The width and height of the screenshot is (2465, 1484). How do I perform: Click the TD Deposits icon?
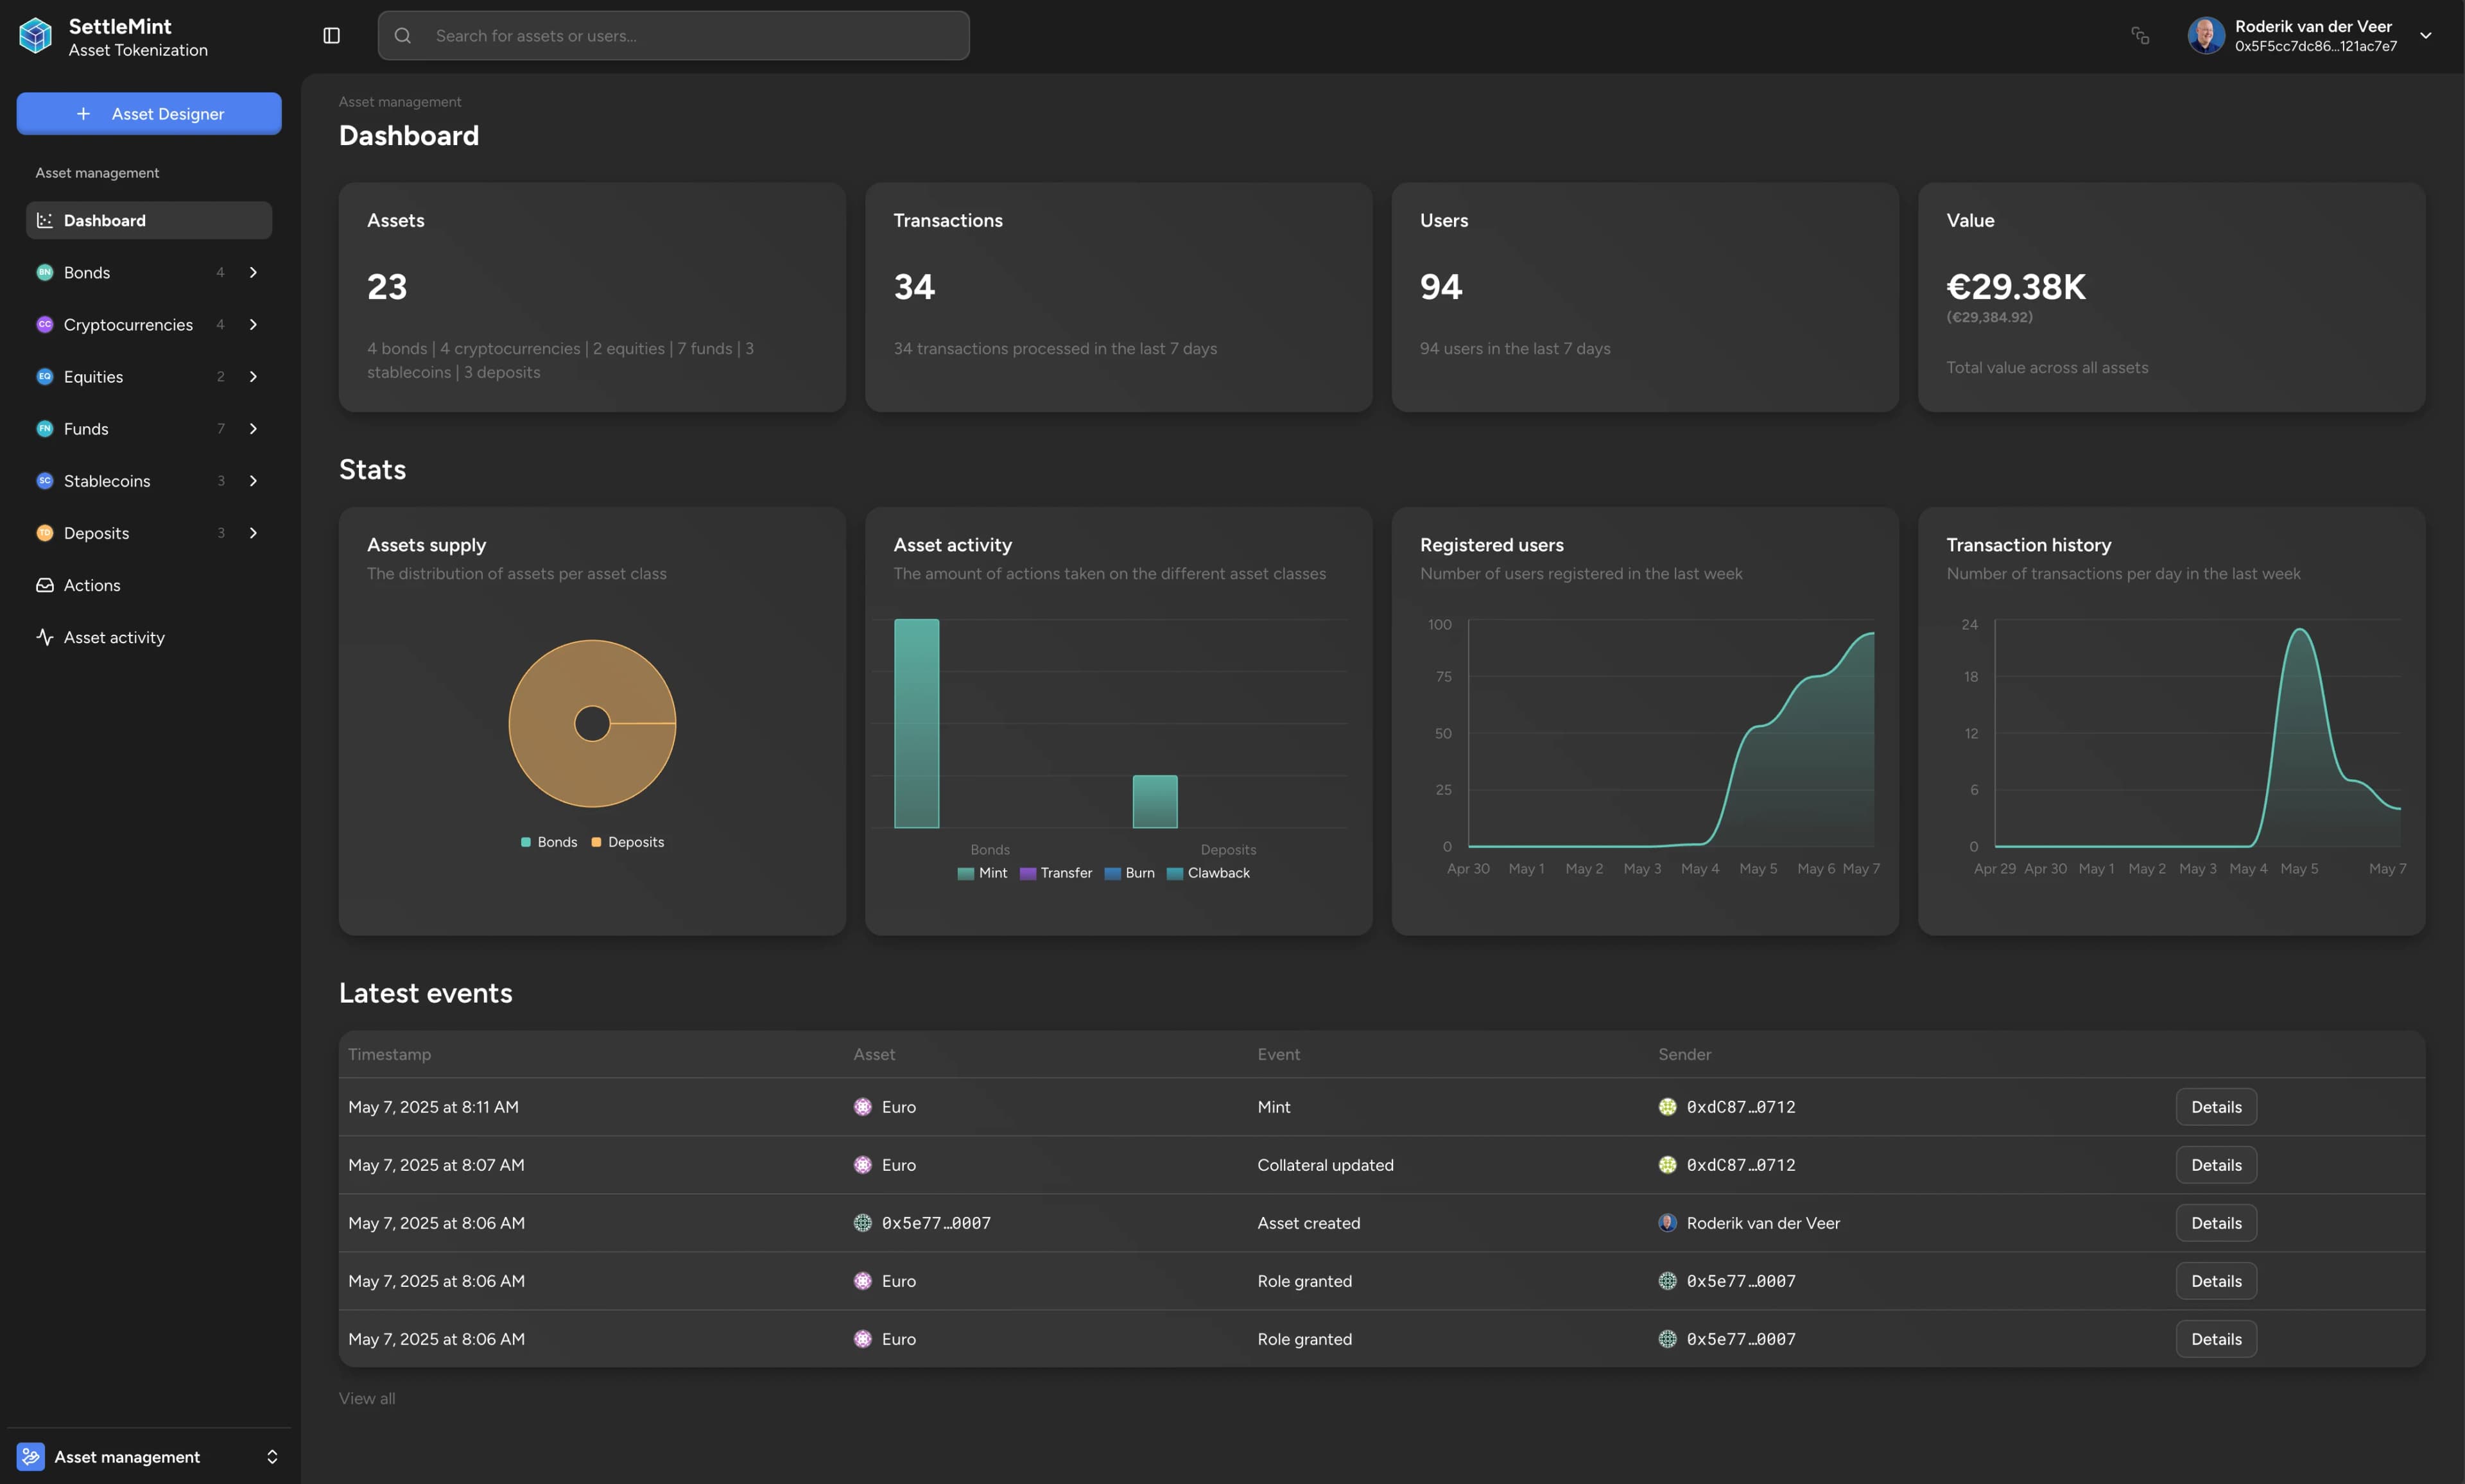45,532
